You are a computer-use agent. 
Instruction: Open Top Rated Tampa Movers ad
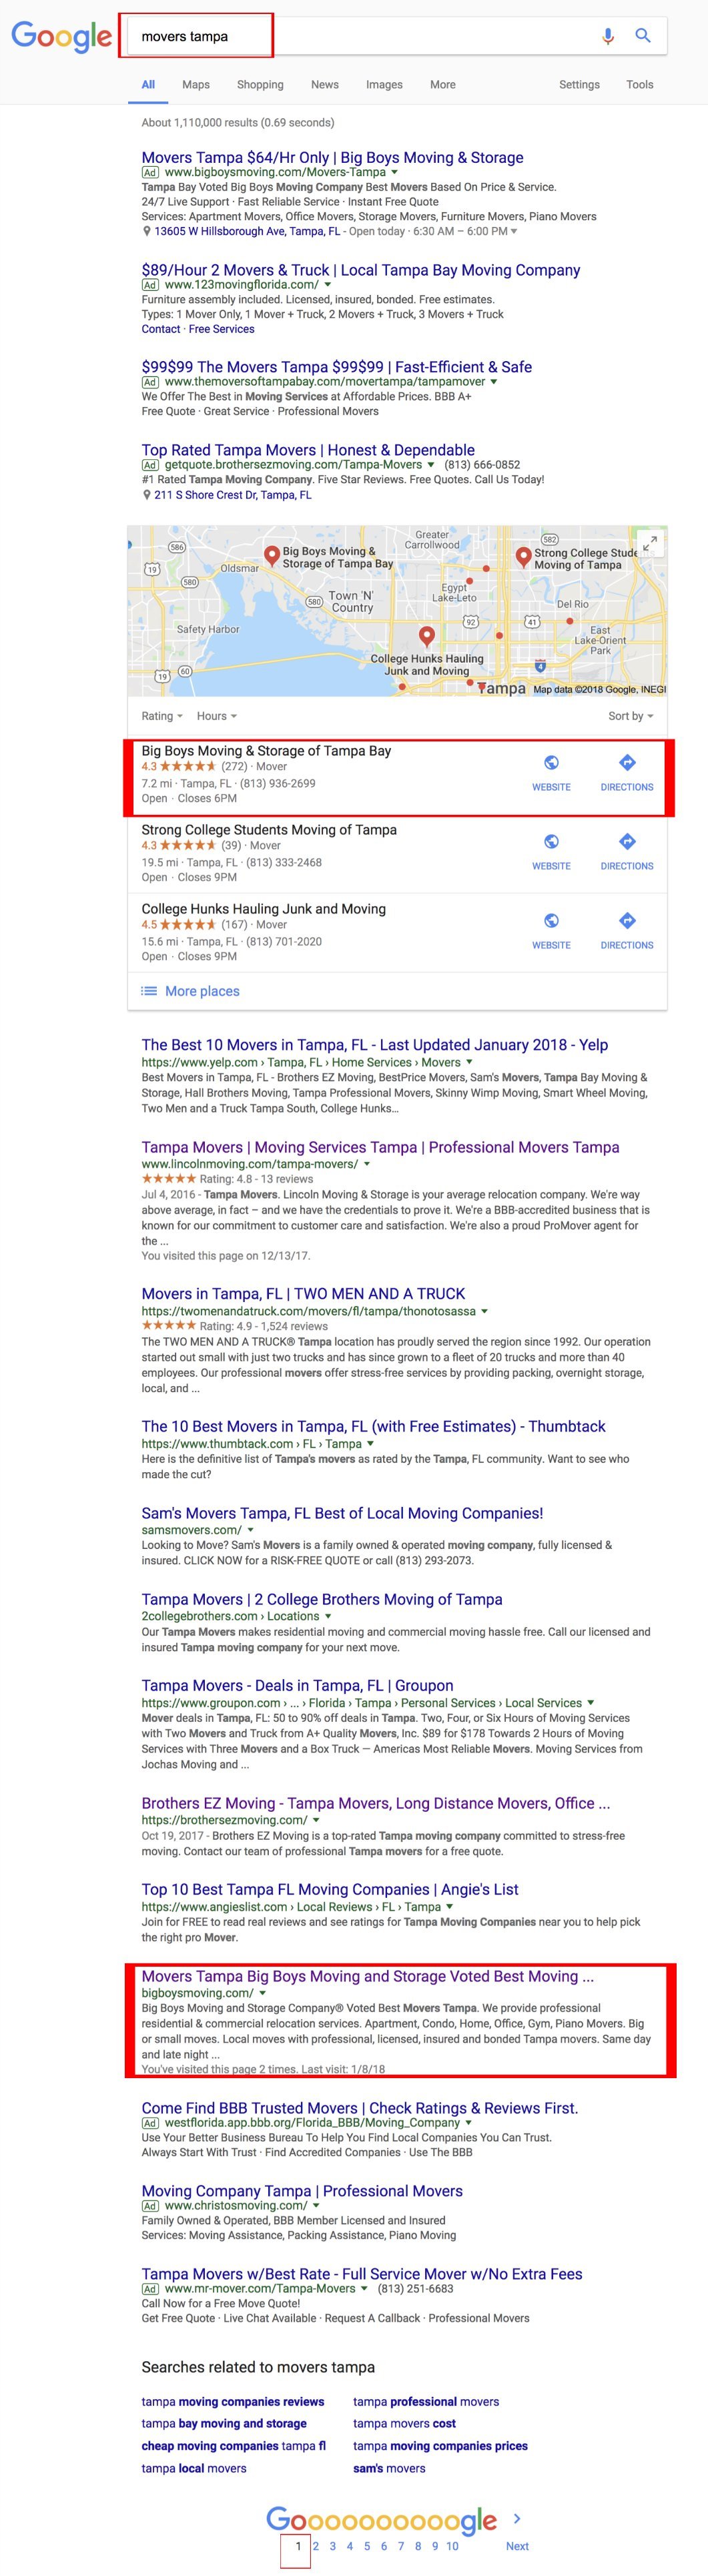pos(308,450)
